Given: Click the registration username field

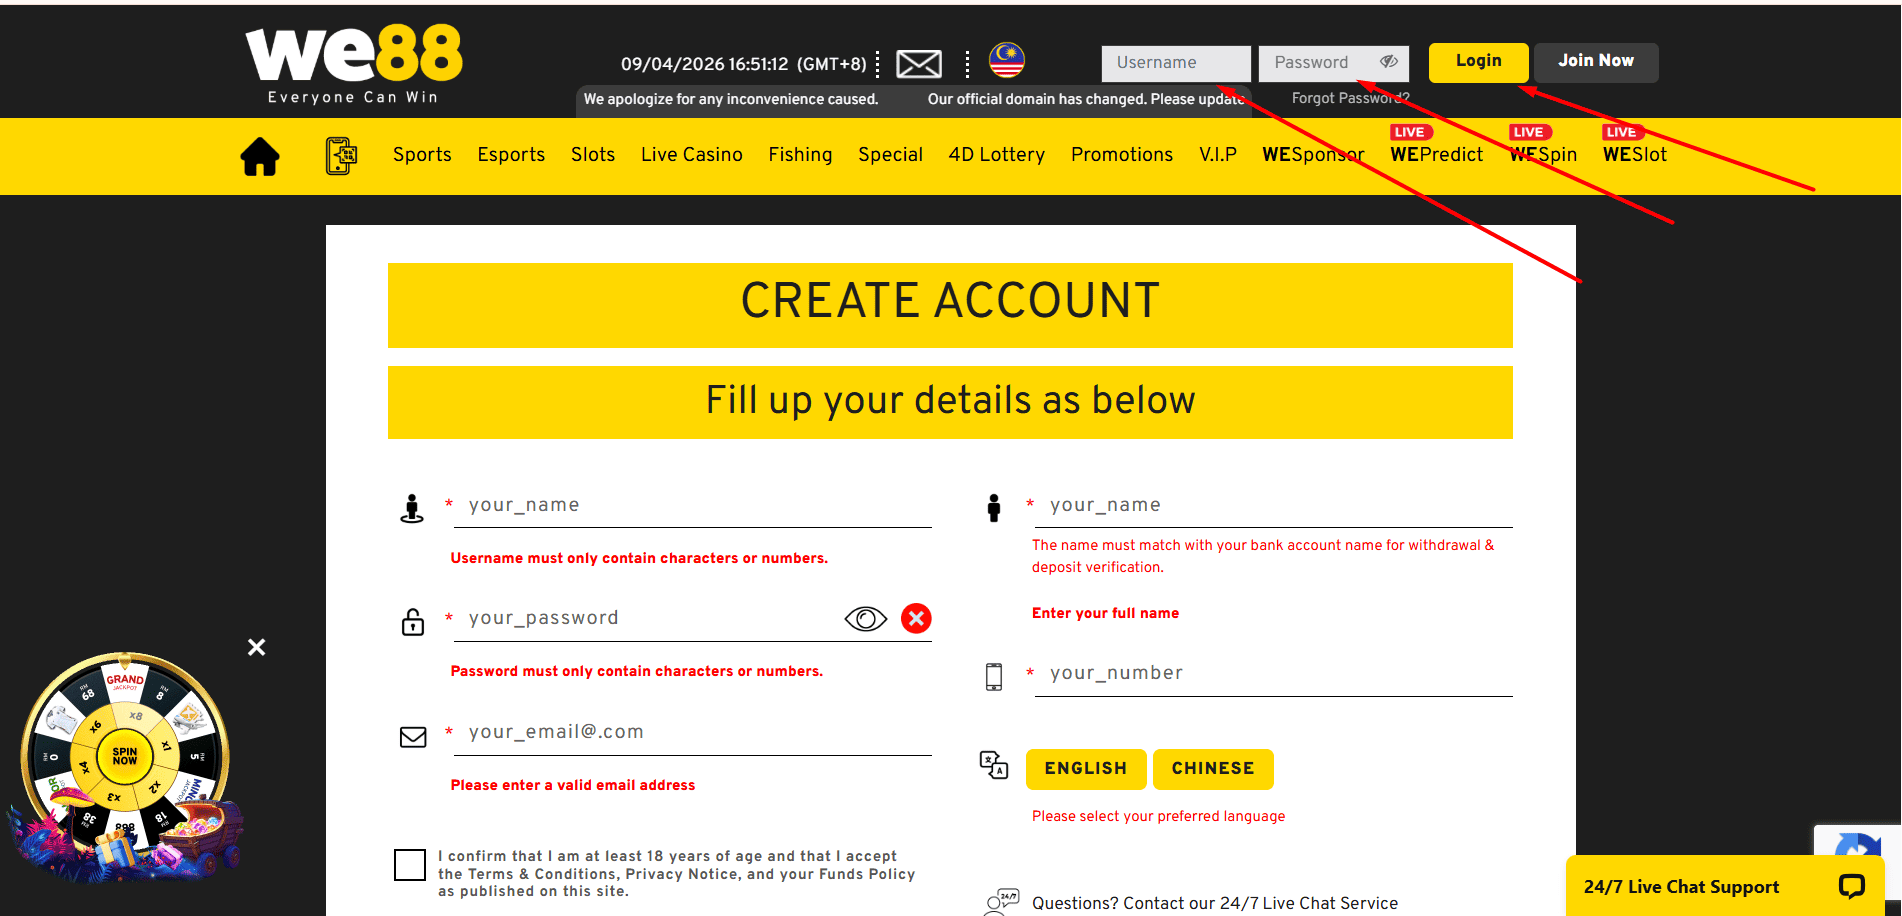Looking at the screenshot, I should 693,506.
